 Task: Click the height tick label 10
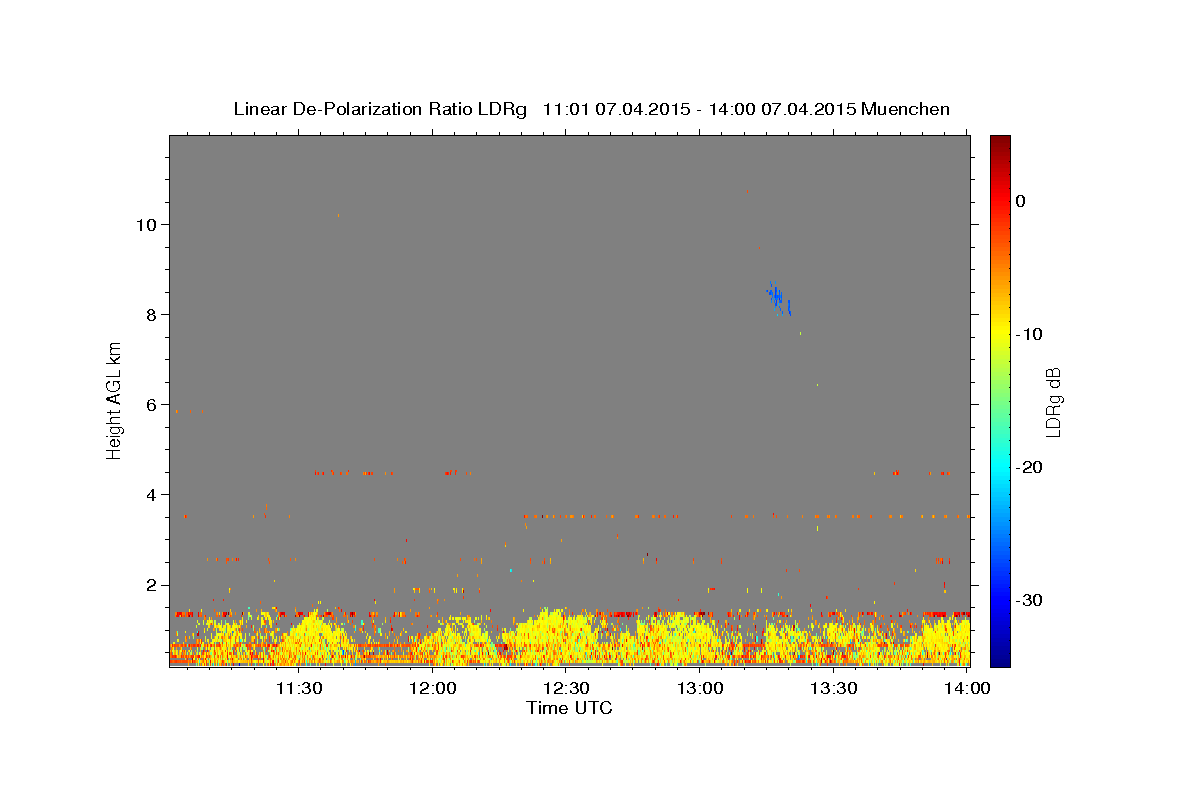pyautogui.click(x=146, y=225)
